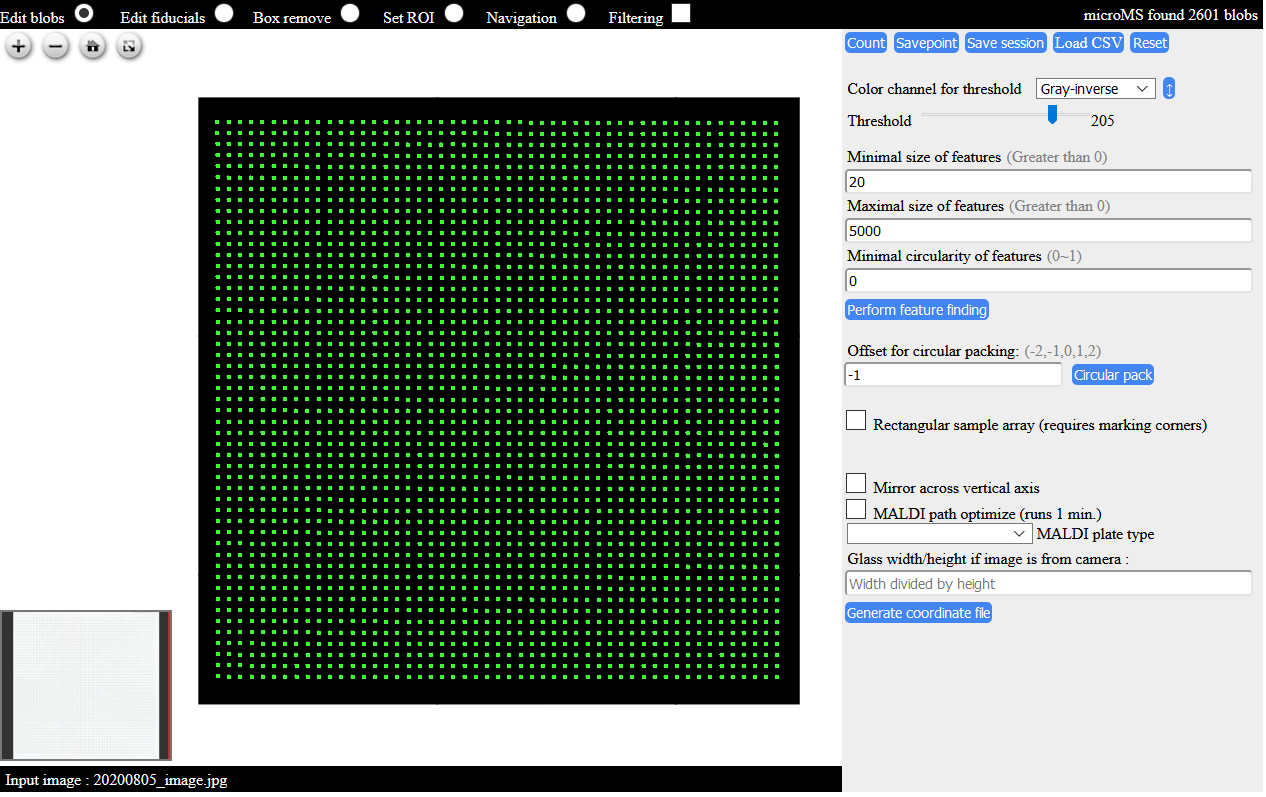Focus the Maximal size of features field
Screen dimensions: 1266x797
tap(1049, 231)
